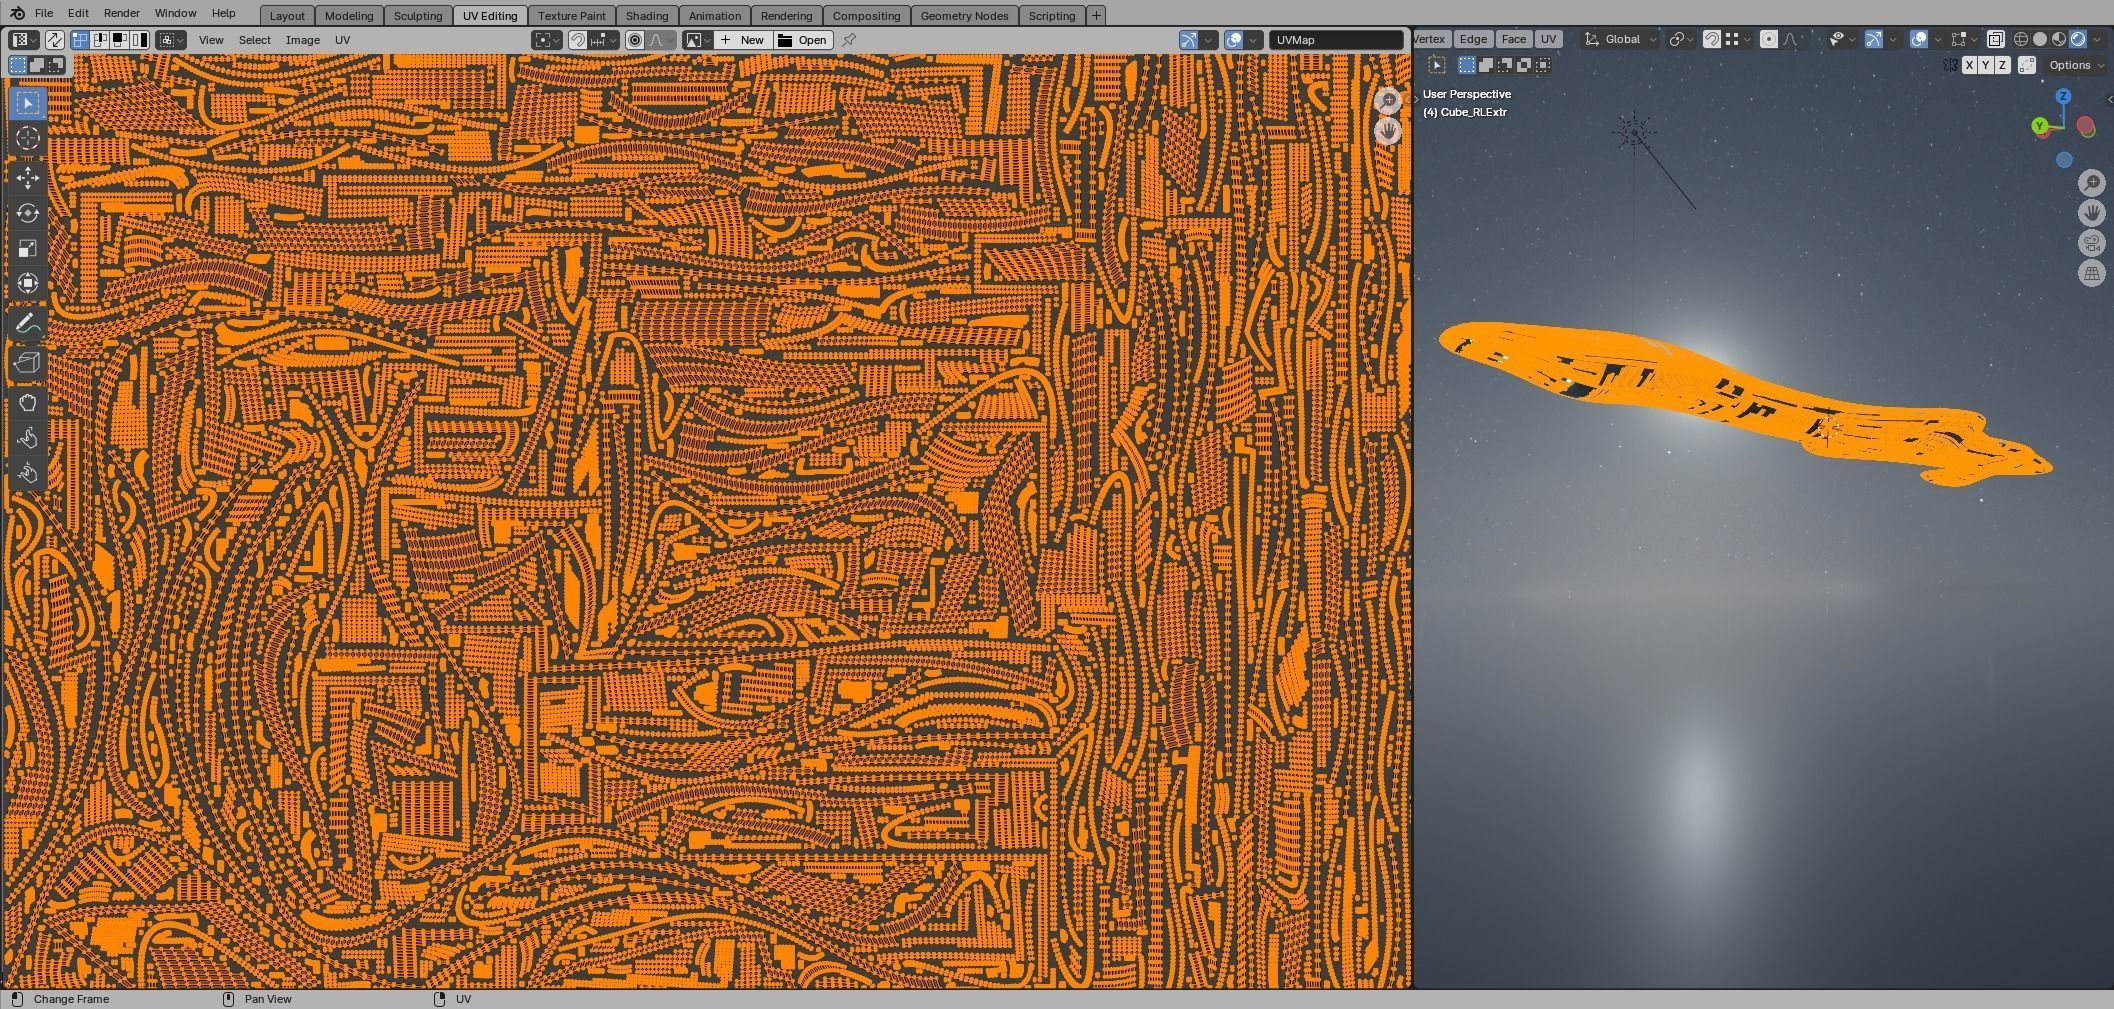
Task: Enable UV vertex select mode
Action: click(80, 40)
